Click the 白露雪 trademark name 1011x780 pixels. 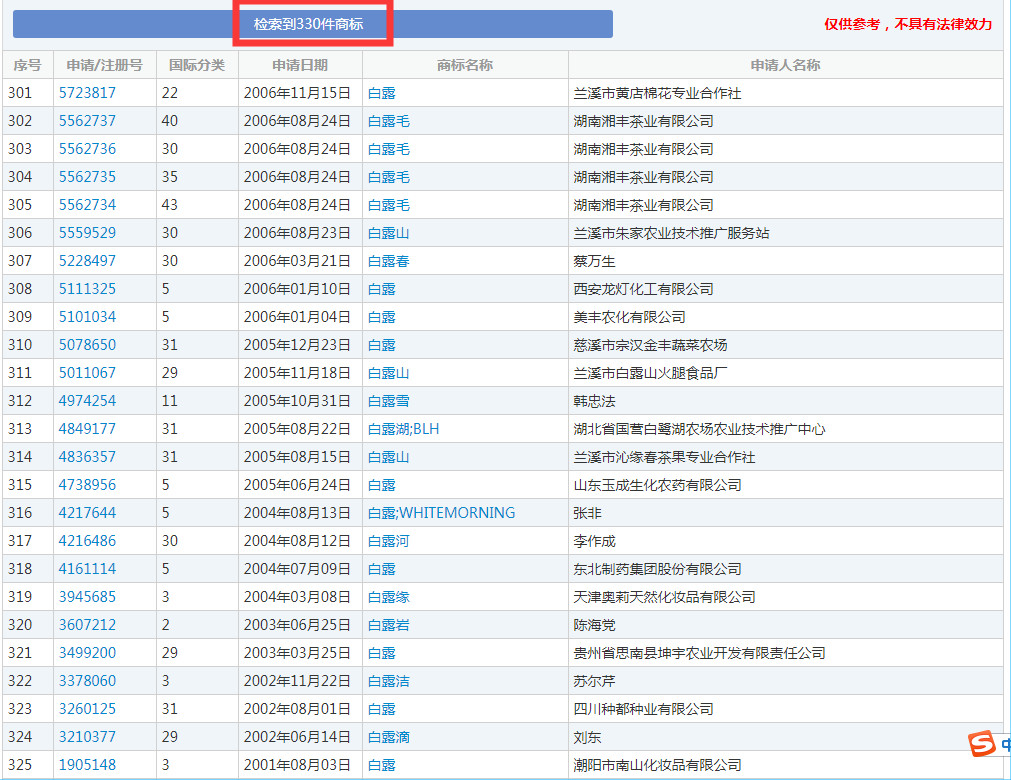(389, 401)
